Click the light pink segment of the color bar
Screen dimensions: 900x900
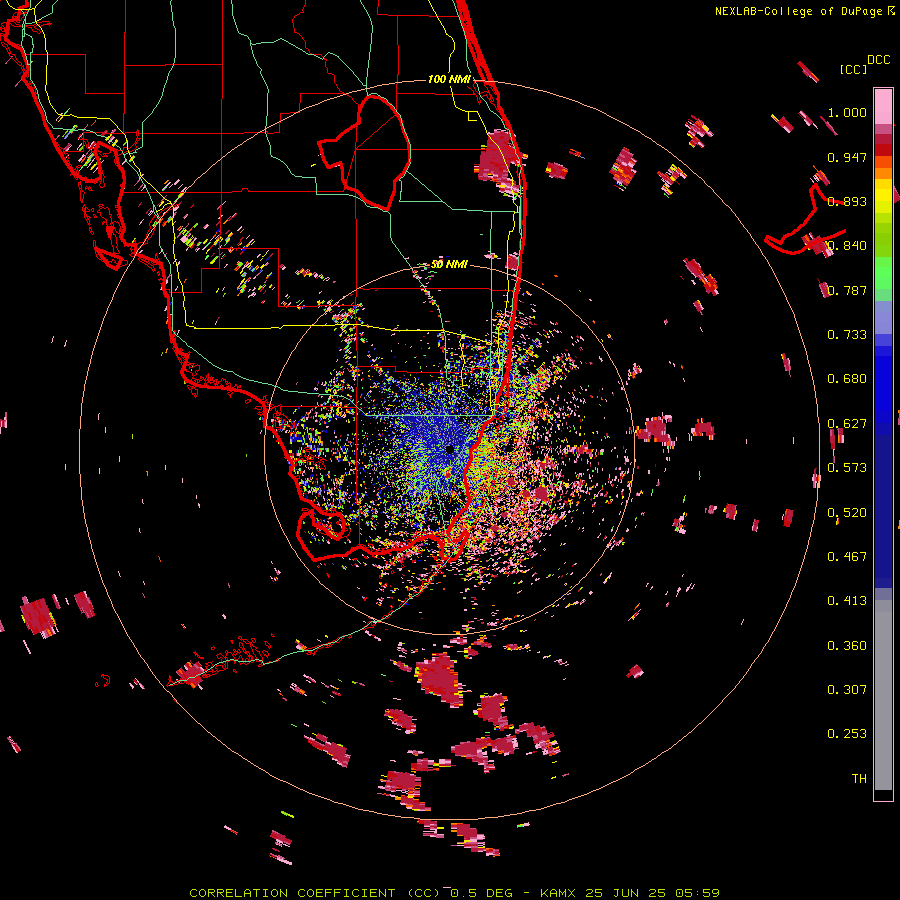[883, 106]
